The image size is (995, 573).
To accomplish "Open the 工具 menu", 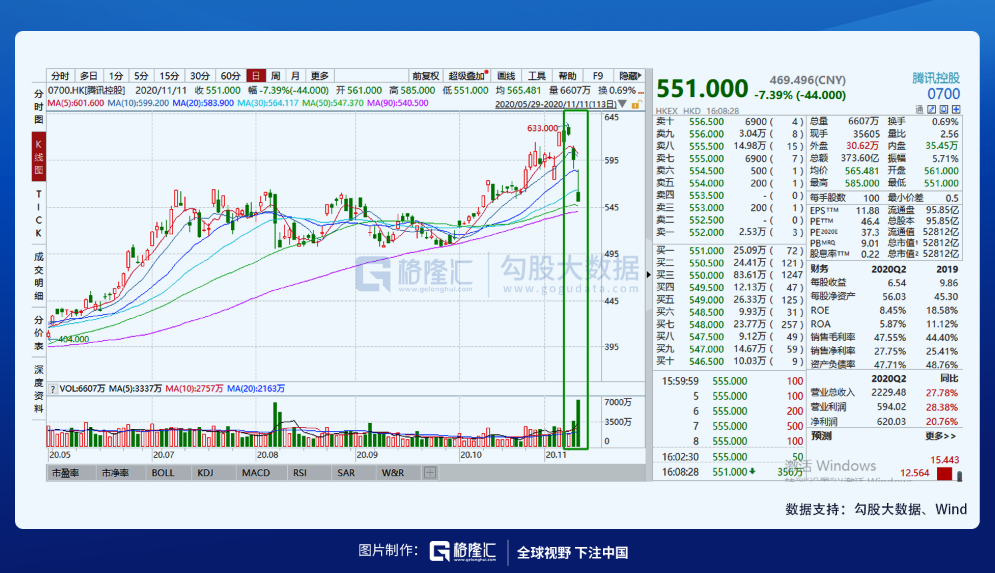I will (537, 76).
